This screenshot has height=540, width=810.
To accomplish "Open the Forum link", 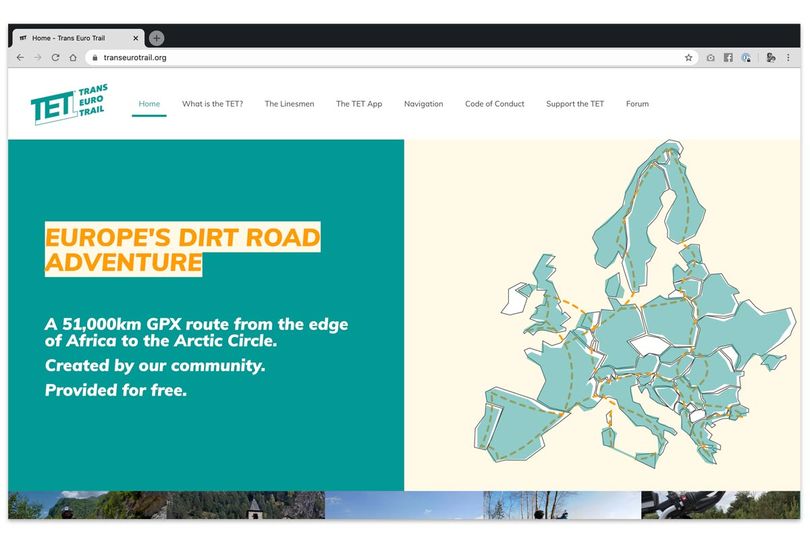I will pyautogui.click(x=637, y=103).
